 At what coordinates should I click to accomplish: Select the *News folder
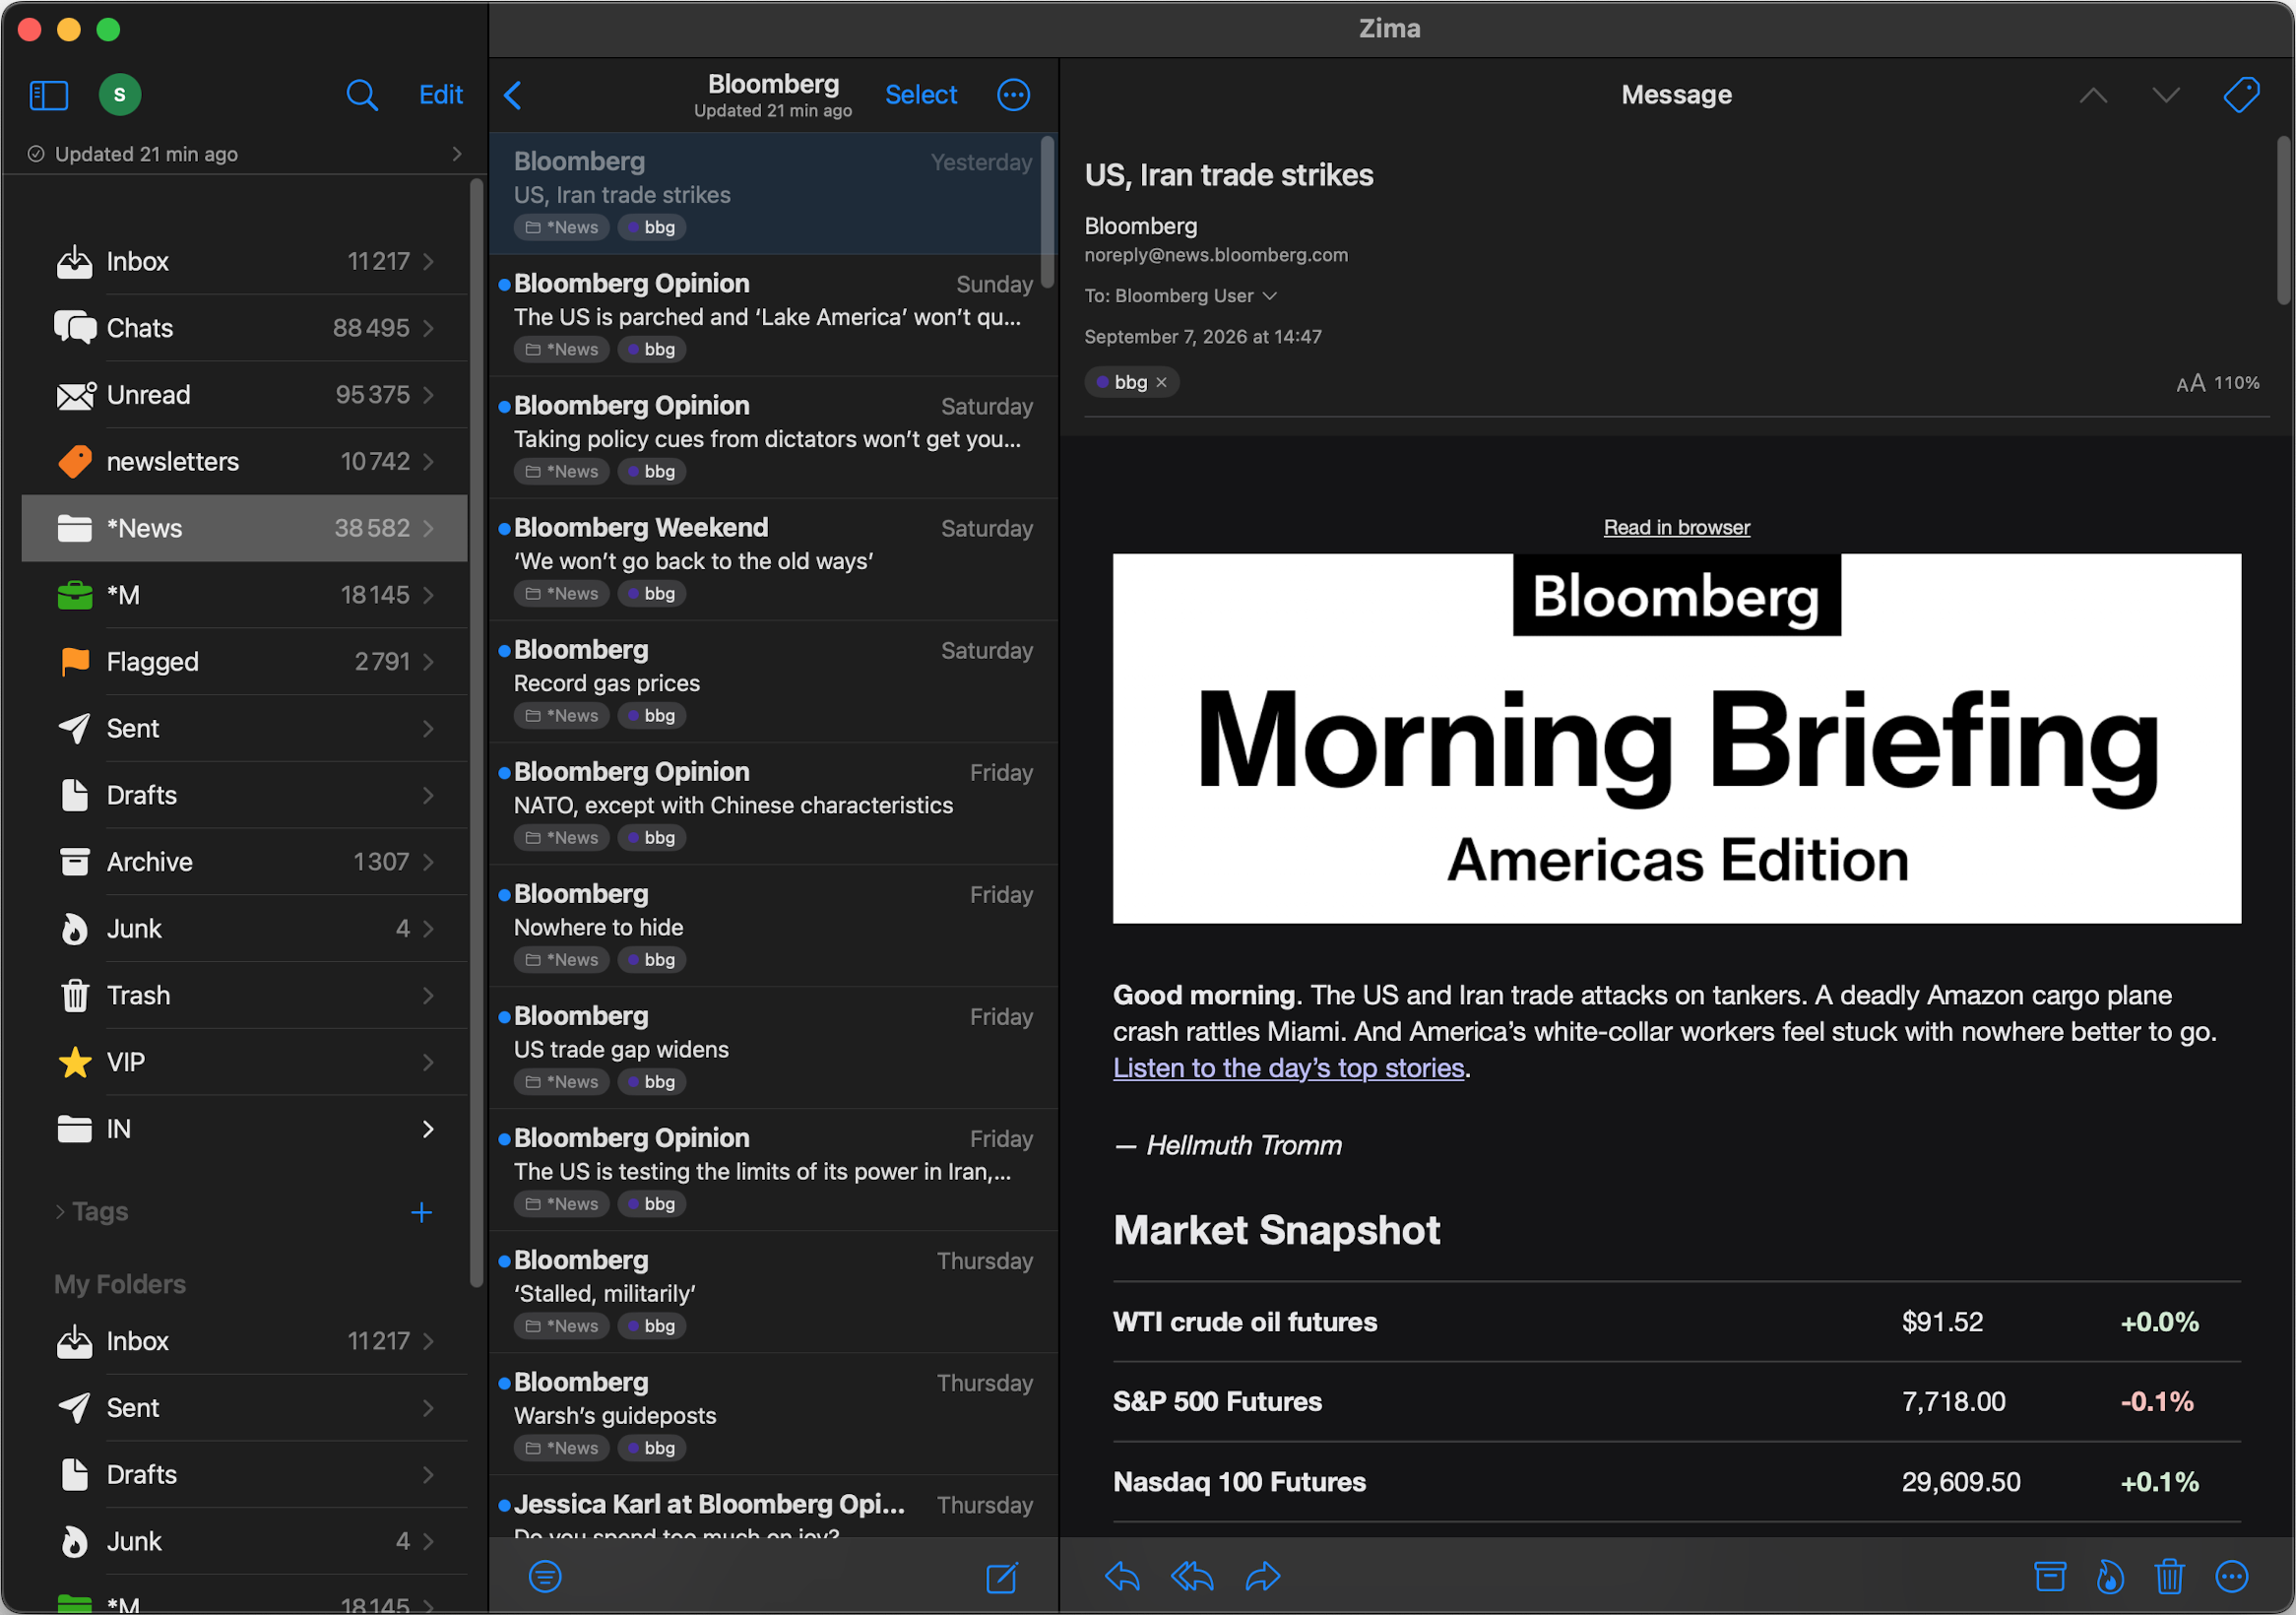coord(245,528)
